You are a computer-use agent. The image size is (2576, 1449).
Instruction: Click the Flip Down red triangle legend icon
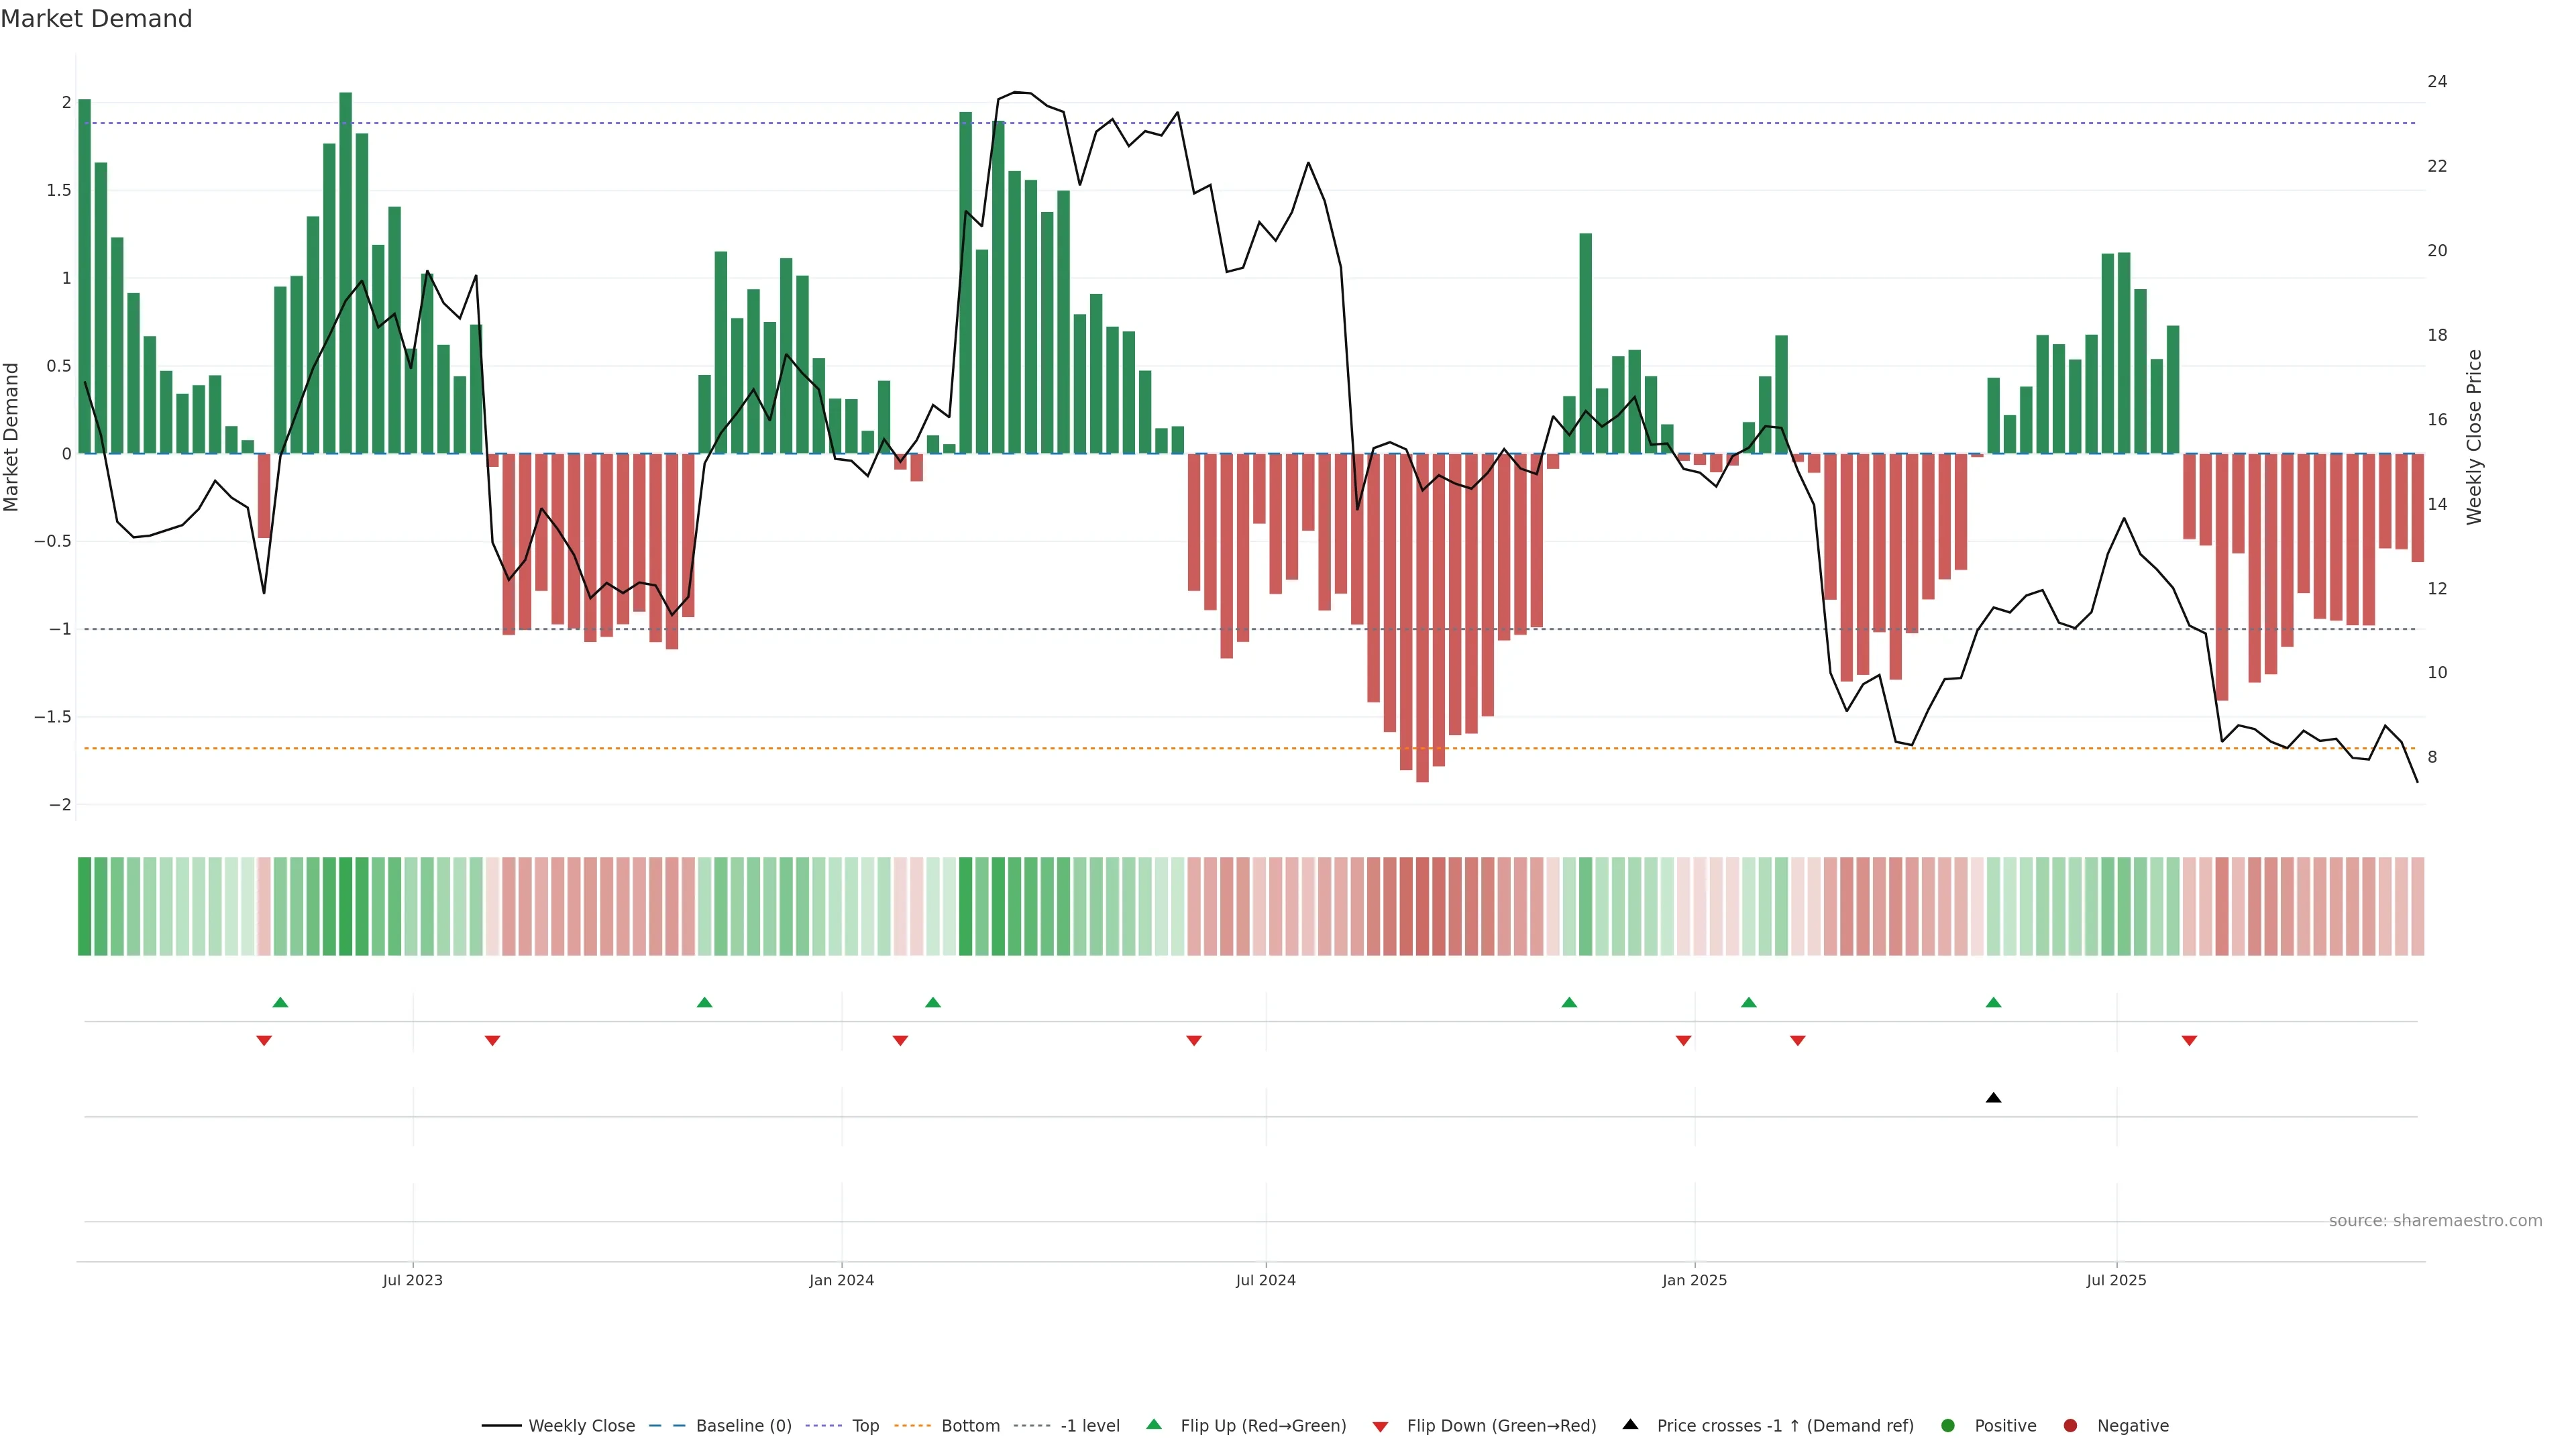[1380, 1427]
